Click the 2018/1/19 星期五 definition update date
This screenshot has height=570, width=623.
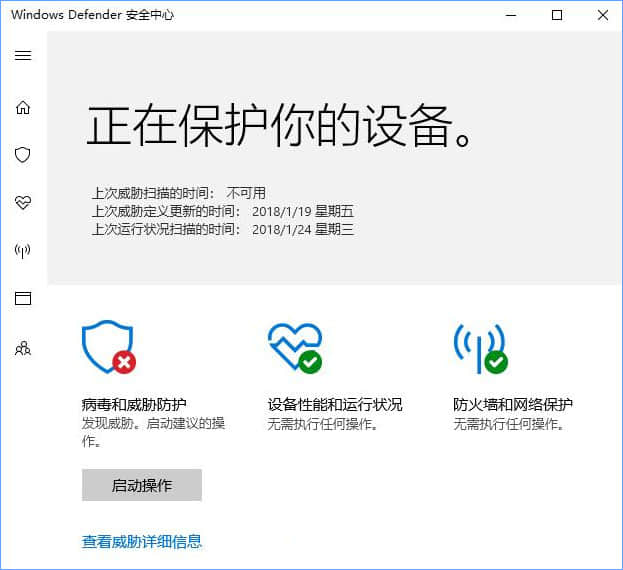point(303,211)
